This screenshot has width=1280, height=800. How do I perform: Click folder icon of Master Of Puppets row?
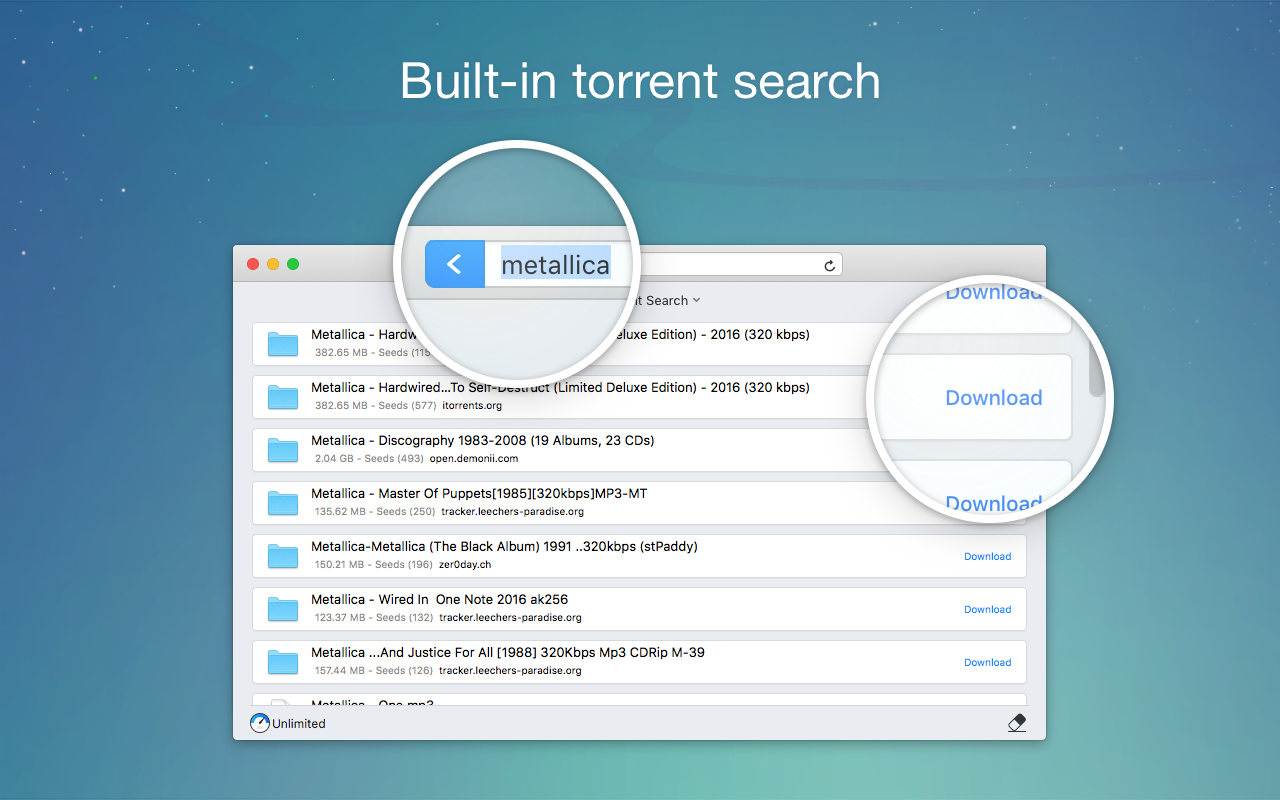[283, 503]
